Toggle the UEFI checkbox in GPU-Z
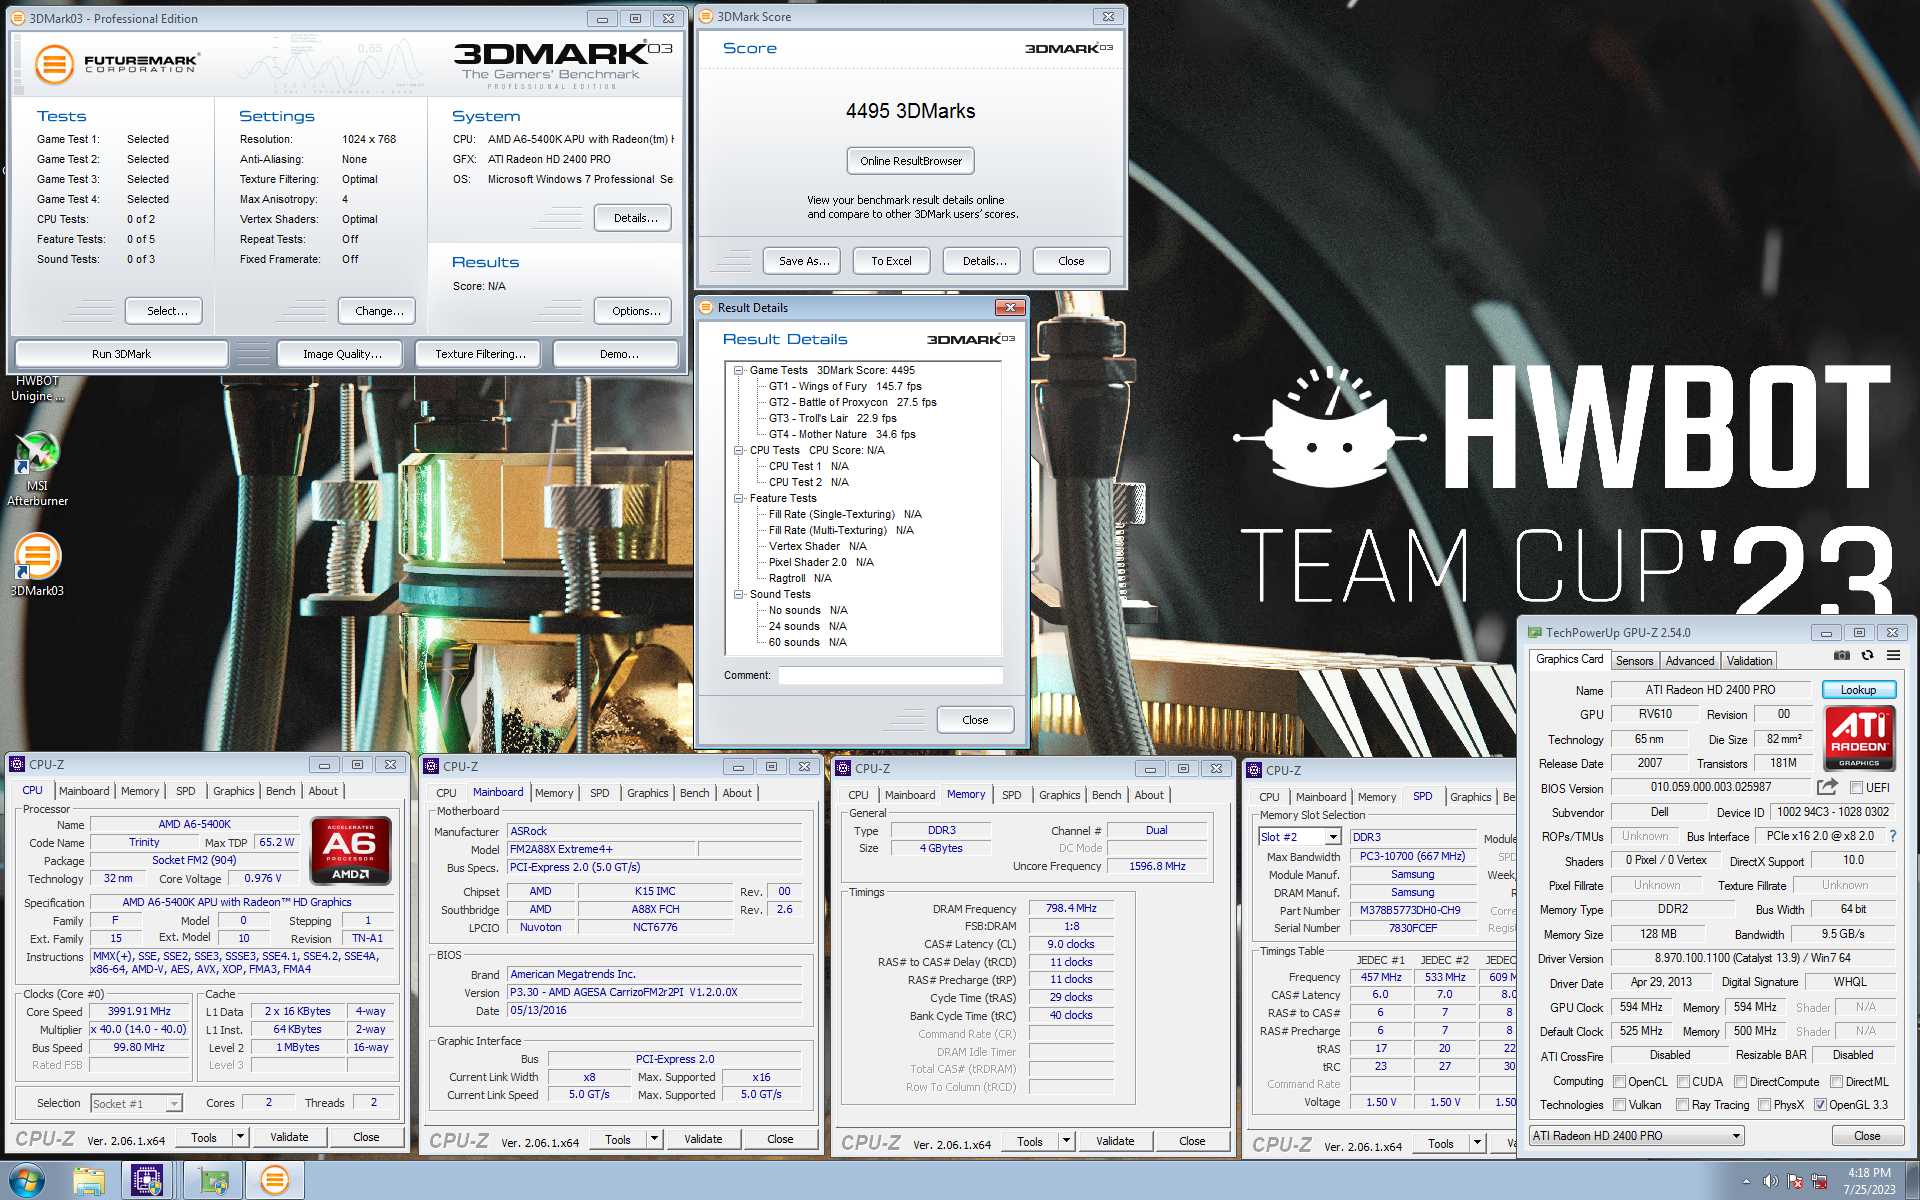 click(1856, 787)
